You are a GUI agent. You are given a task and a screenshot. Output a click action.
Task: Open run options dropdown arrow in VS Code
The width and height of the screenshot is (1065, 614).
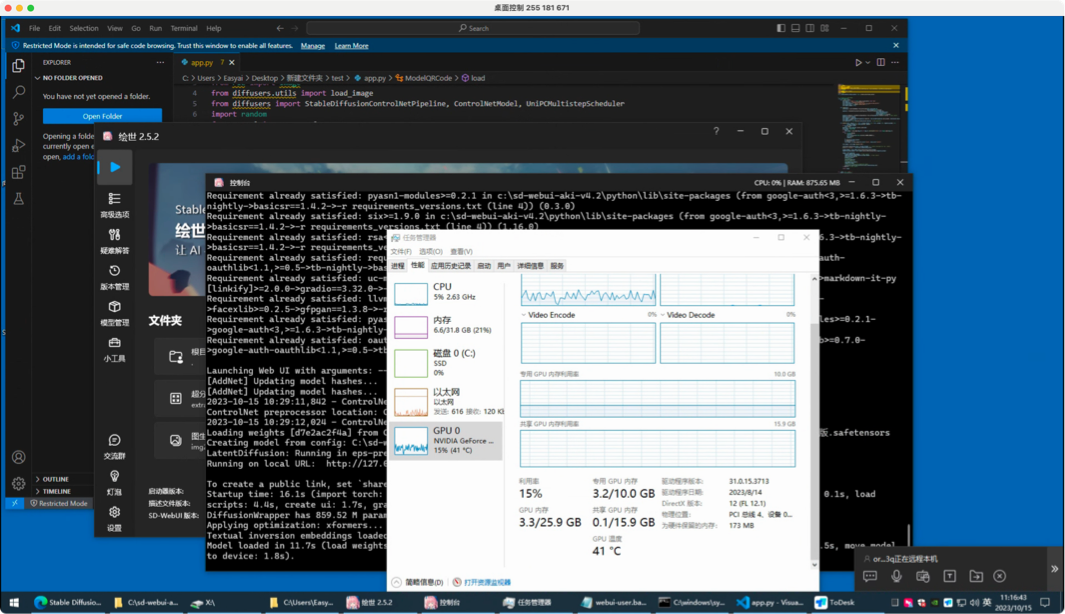(x=868, y=62)
